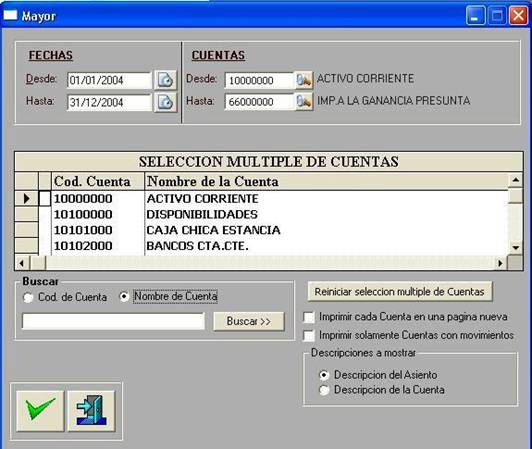Image resolution: width=532 pixels, height=449 pixels.
Task: Click grid horizontal scrollbar right arrow
Action: coord(500,263)
